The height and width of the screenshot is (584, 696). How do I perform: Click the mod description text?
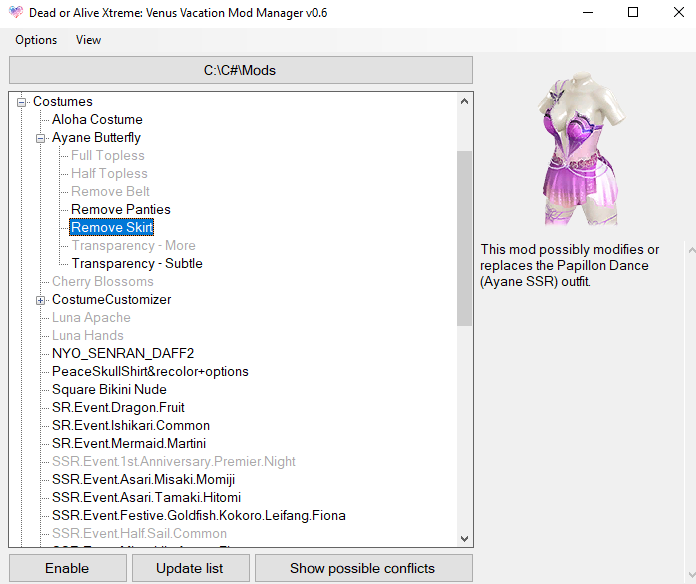point(569,265)
